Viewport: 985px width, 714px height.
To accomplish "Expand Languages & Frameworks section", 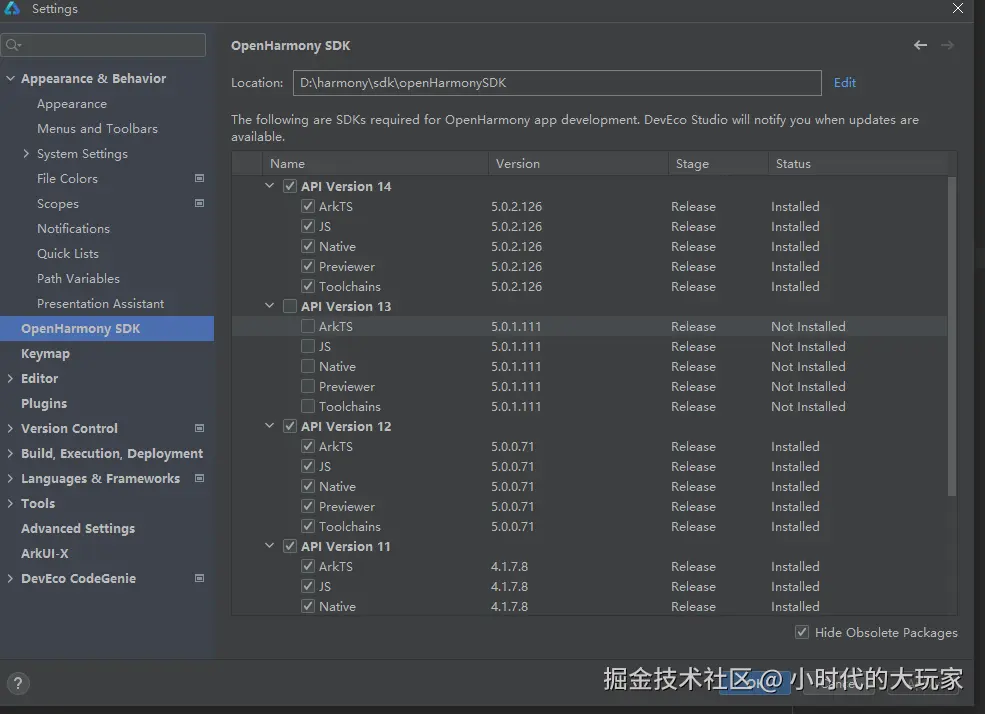I will coord(10,479).
